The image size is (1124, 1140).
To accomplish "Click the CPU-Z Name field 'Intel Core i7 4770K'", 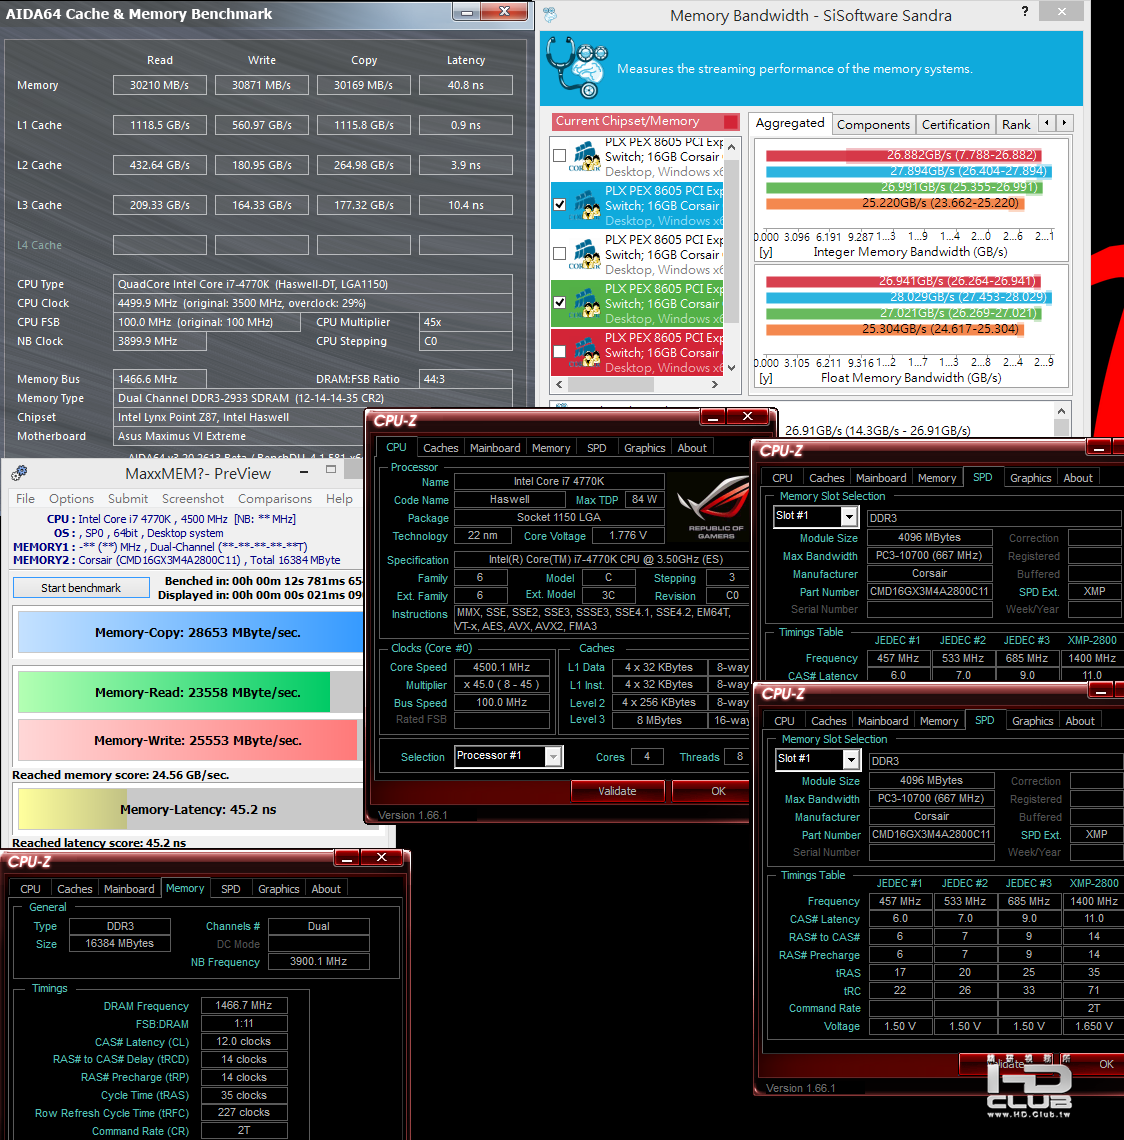I will [x=559, y=481].
